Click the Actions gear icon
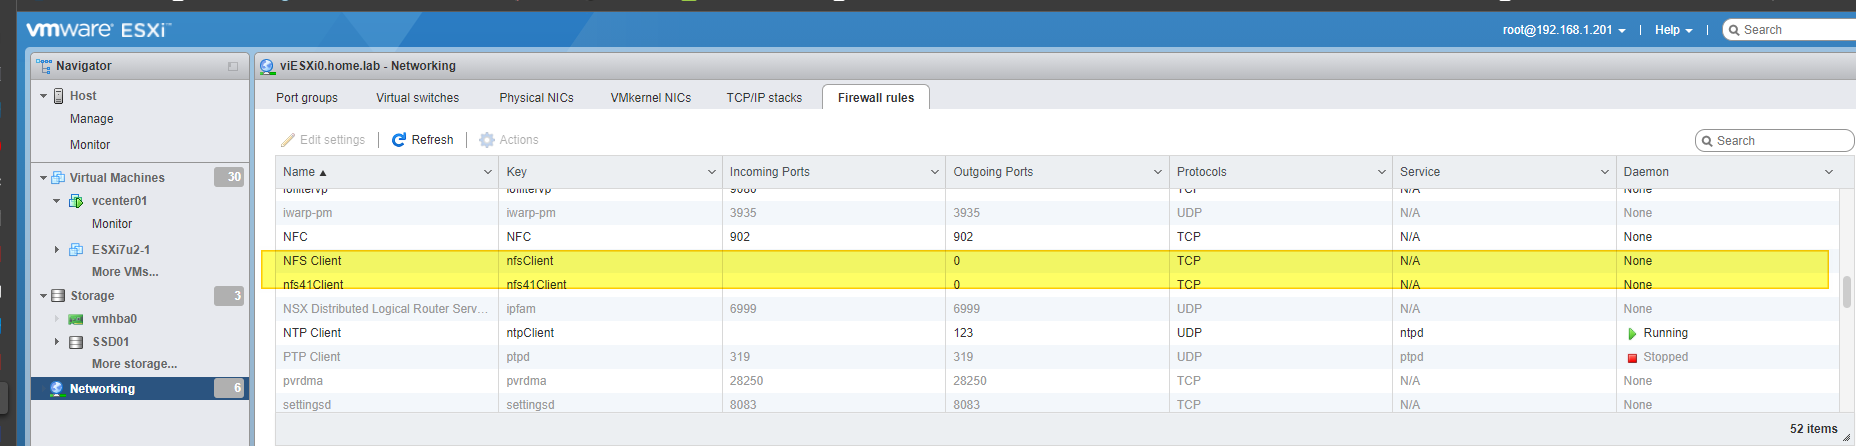Image resolution: width=1856 pixels, height=446 pixels. (487, 140)
